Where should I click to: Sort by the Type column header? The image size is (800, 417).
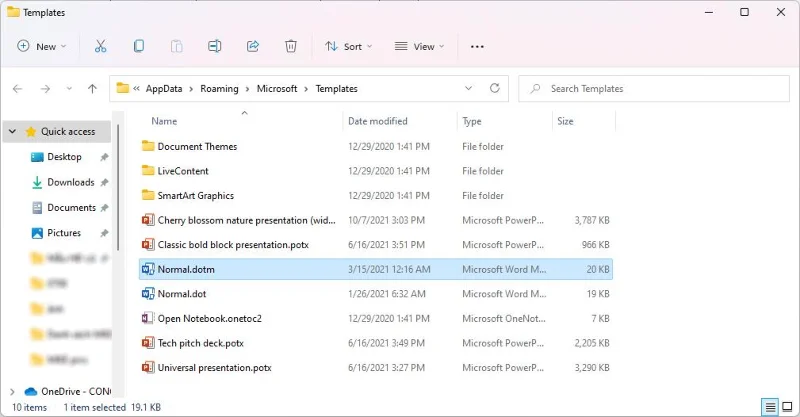(x=472, y=121)
